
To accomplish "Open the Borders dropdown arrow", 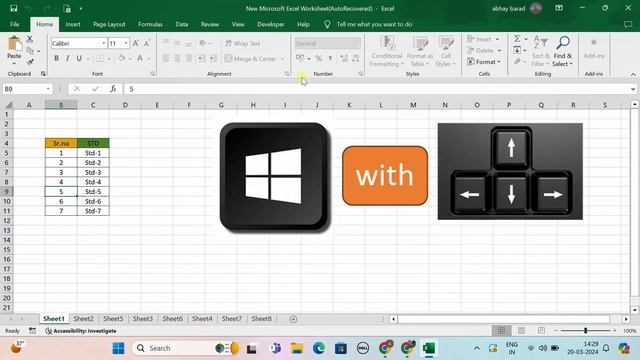I will click(x=109, y=59).
